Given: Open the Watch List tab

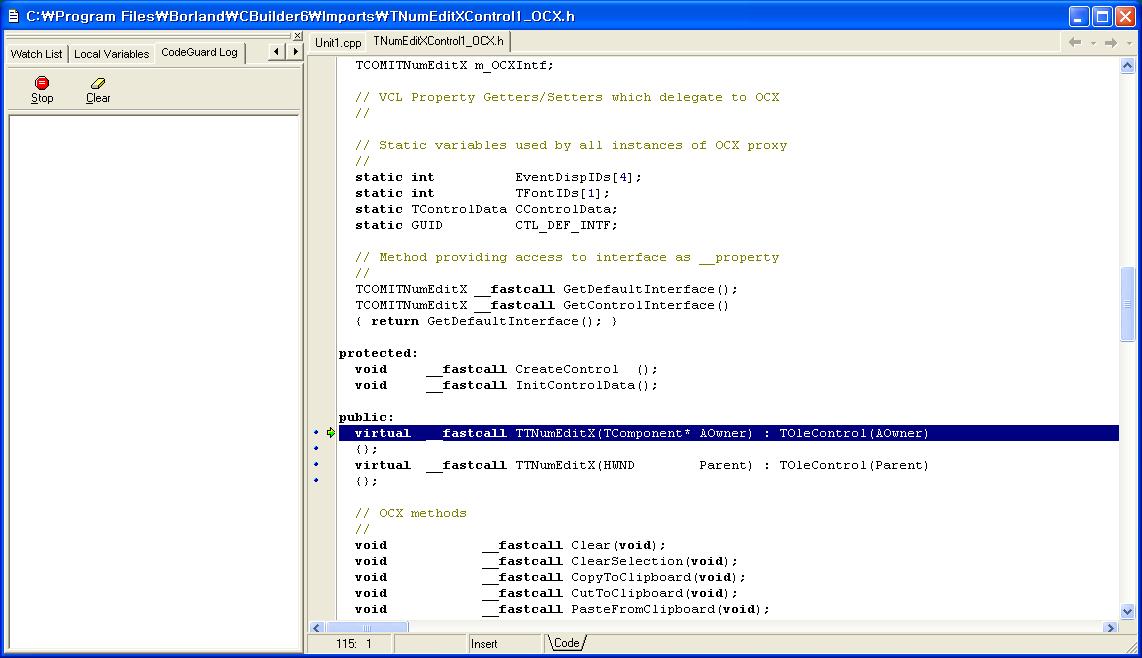Looking at the screenshot, I should pyautogui.click(x=36, y=54).
